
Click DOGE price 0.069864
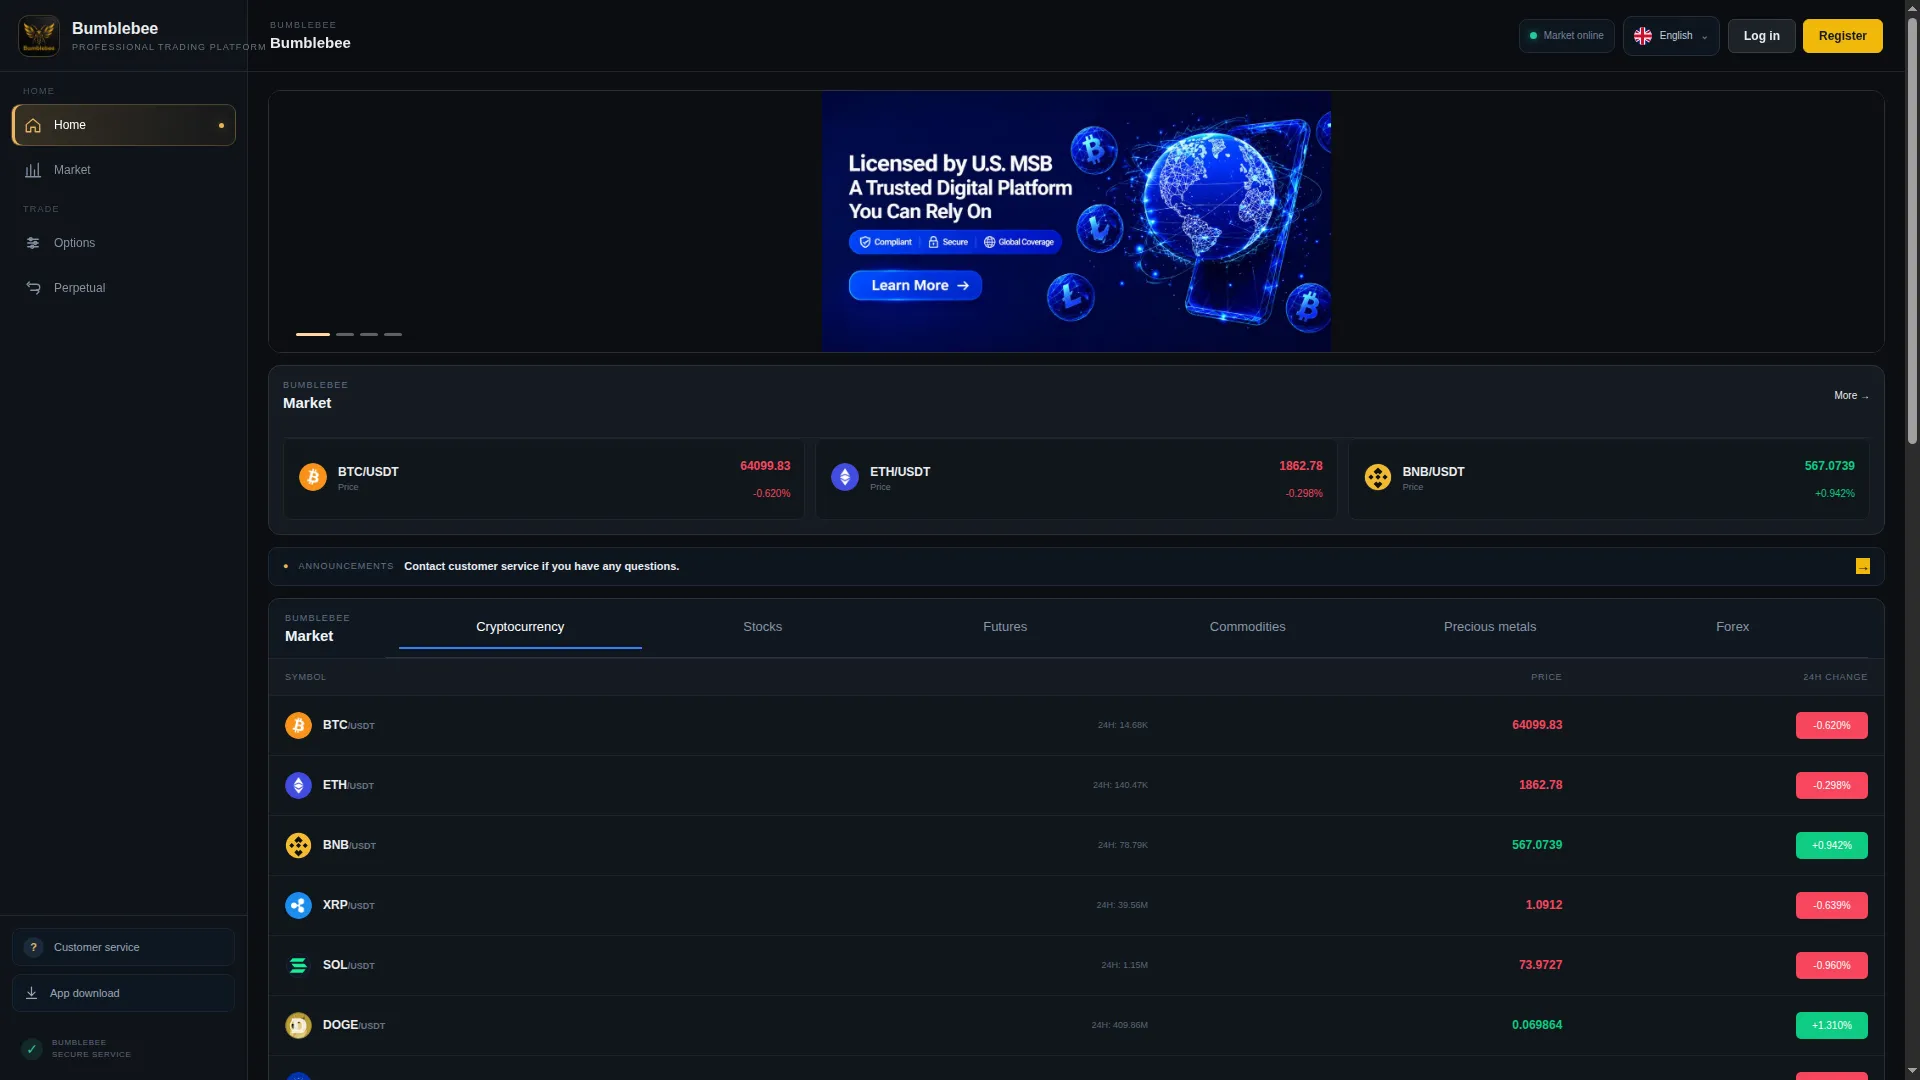point(1536,1025)
